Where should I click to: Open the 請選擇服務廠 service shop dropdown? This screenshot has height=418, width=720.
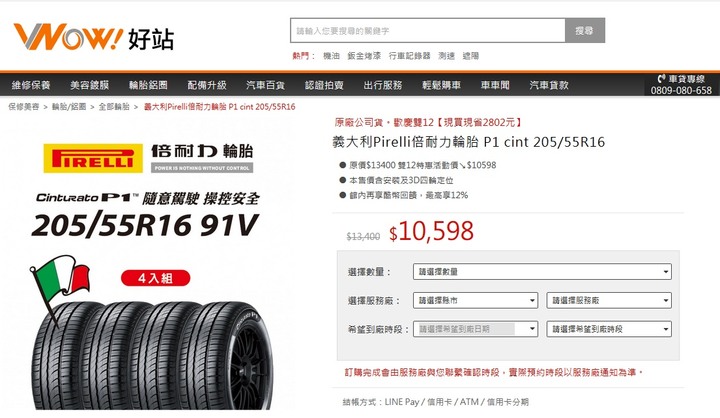609,300
